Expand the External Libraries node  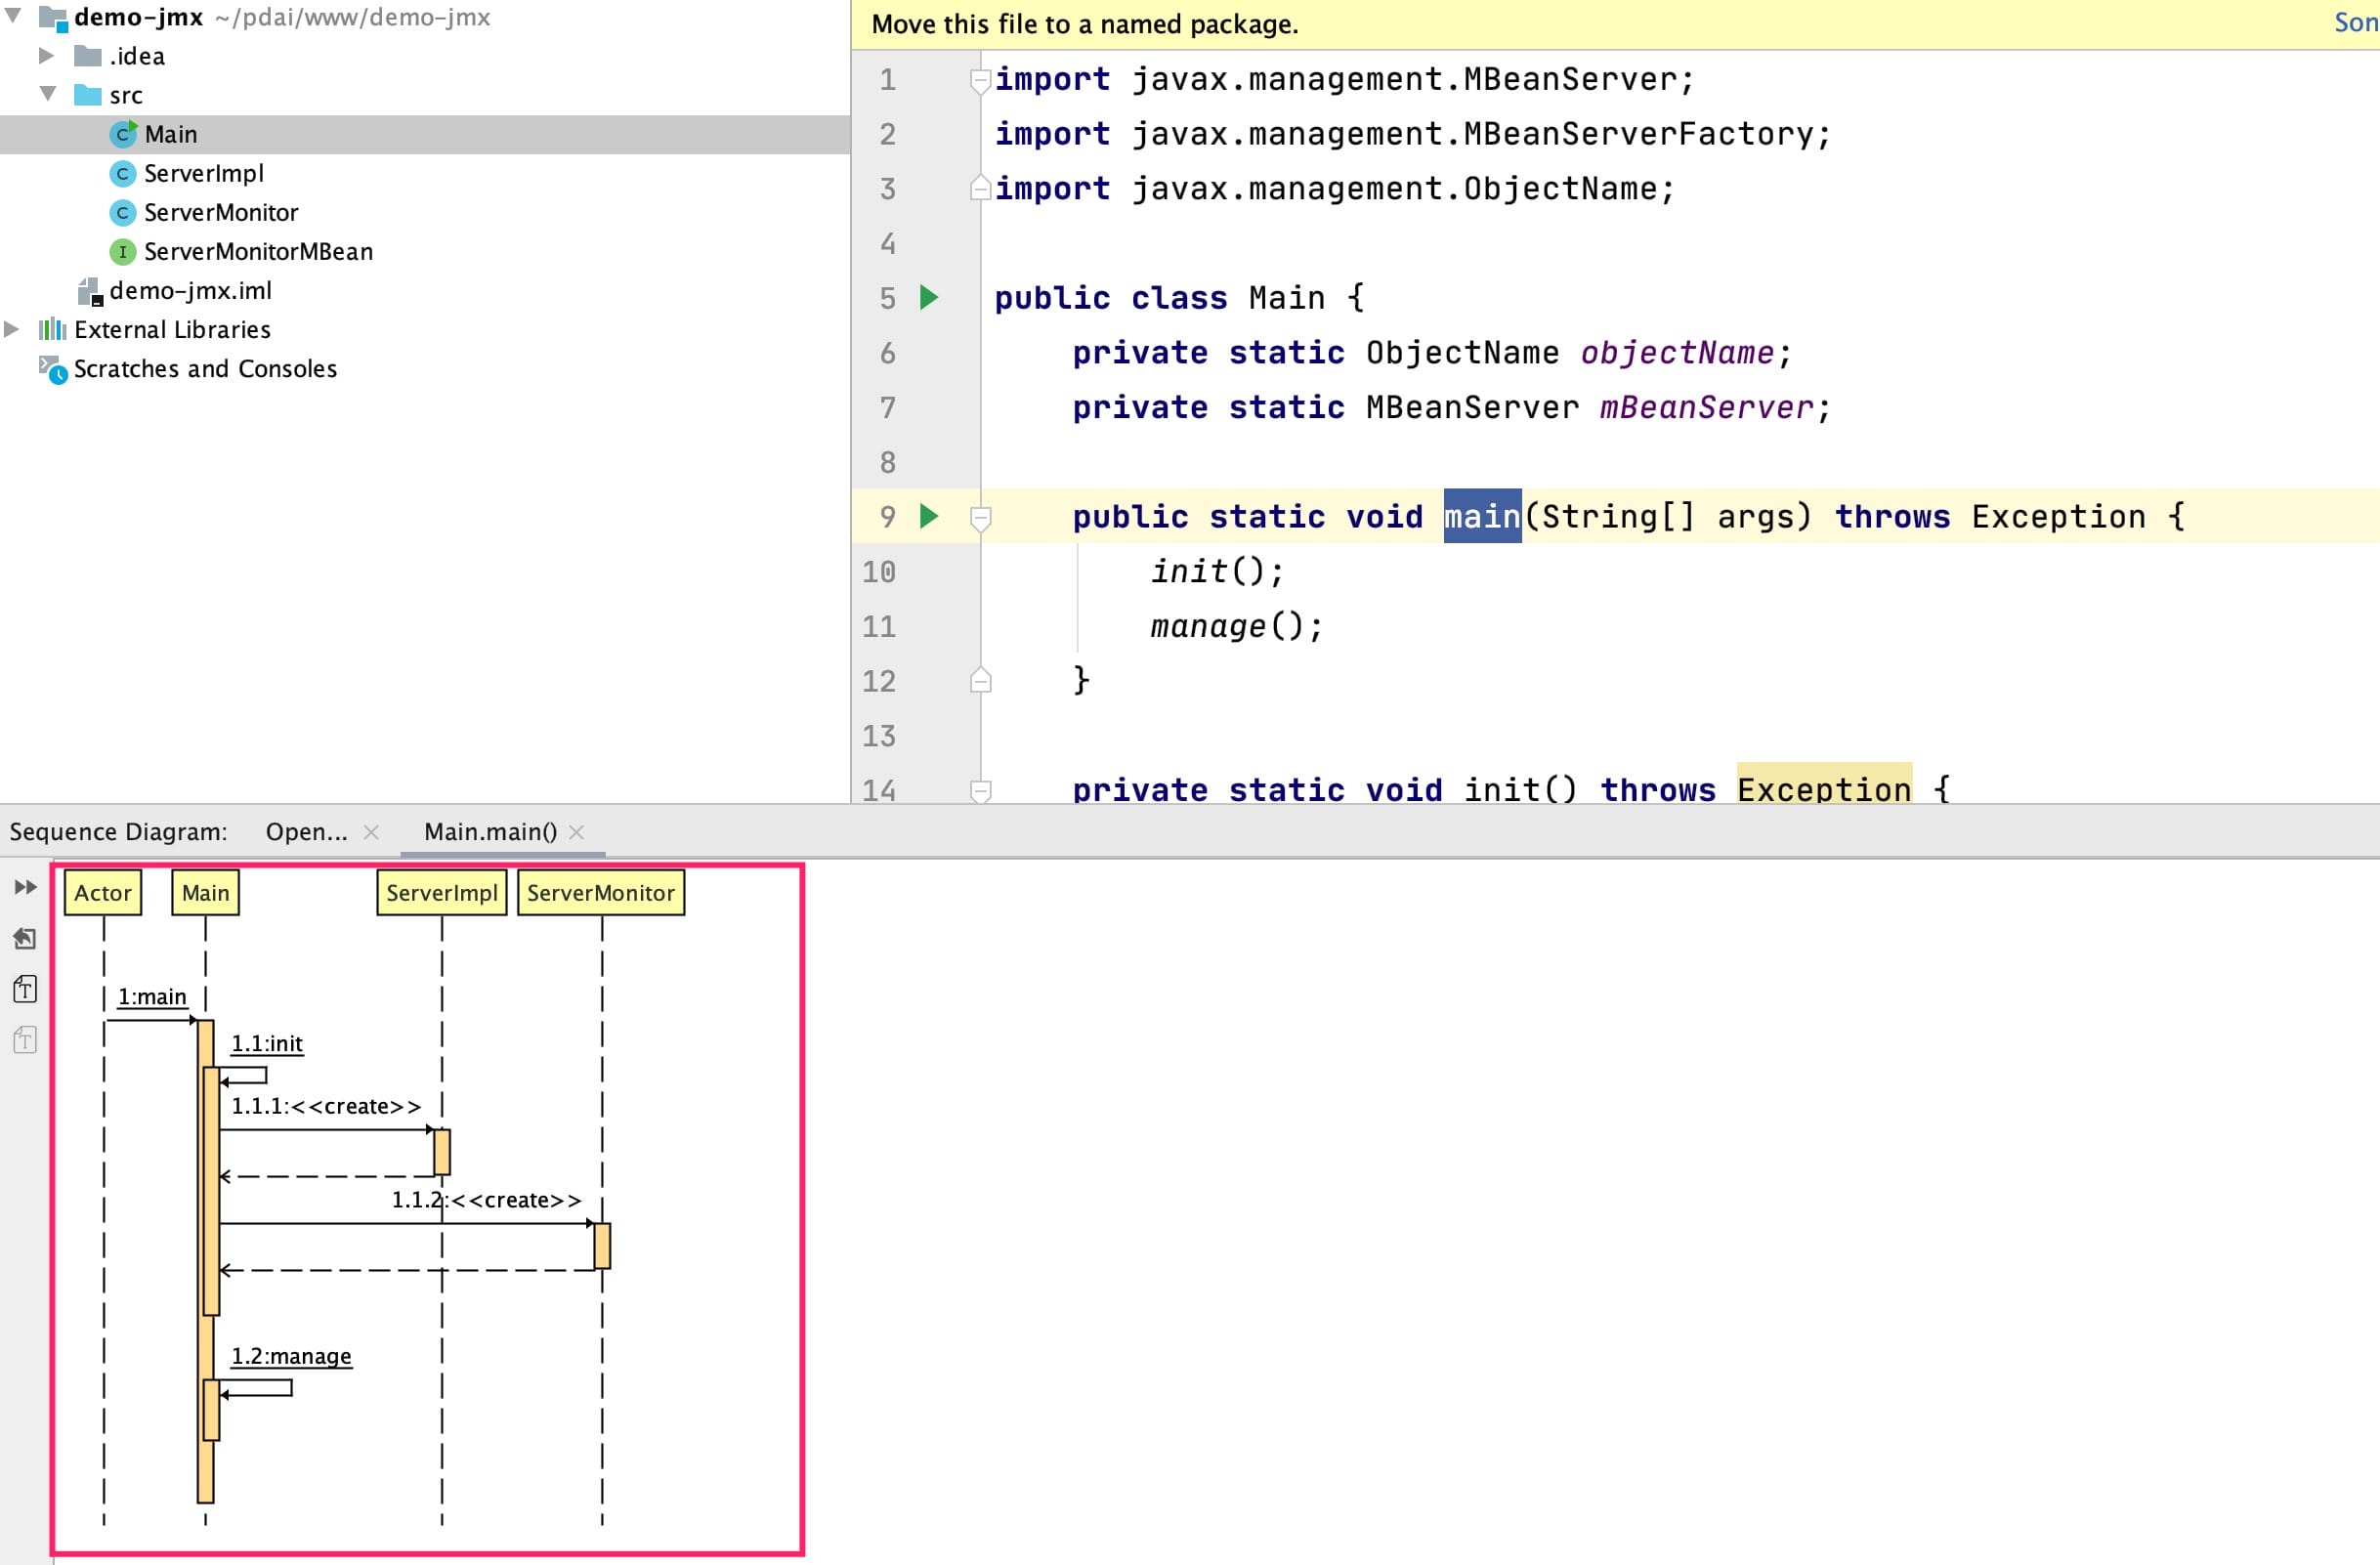(12, 329)
